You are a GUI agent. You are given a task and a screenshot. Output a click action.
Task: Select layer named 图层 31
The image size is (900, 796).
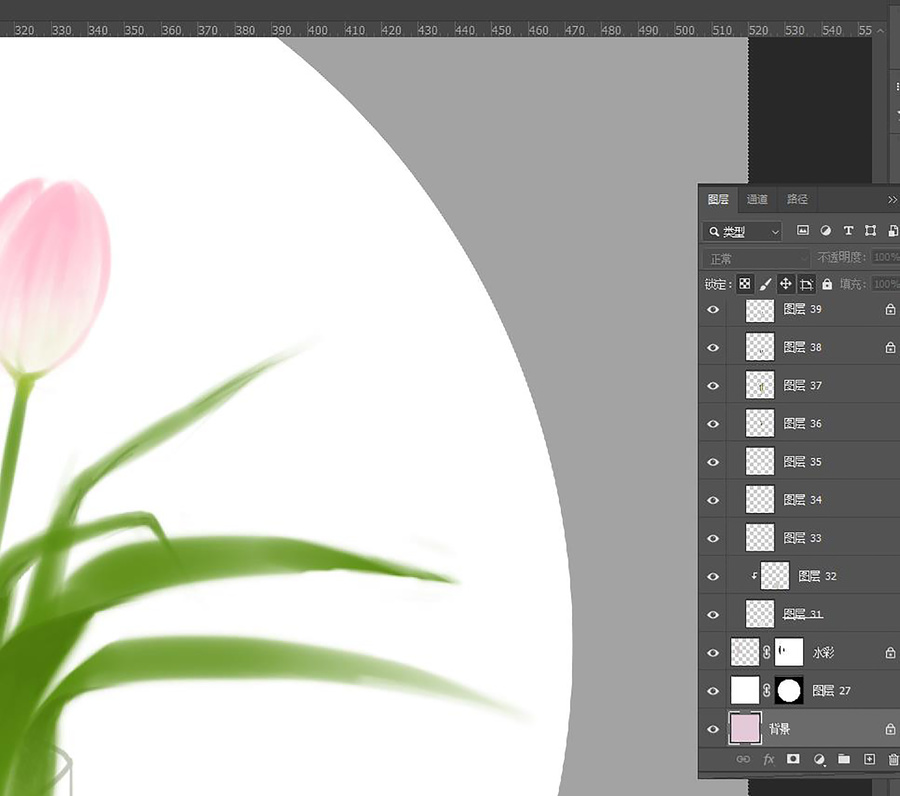click(802, 615)
